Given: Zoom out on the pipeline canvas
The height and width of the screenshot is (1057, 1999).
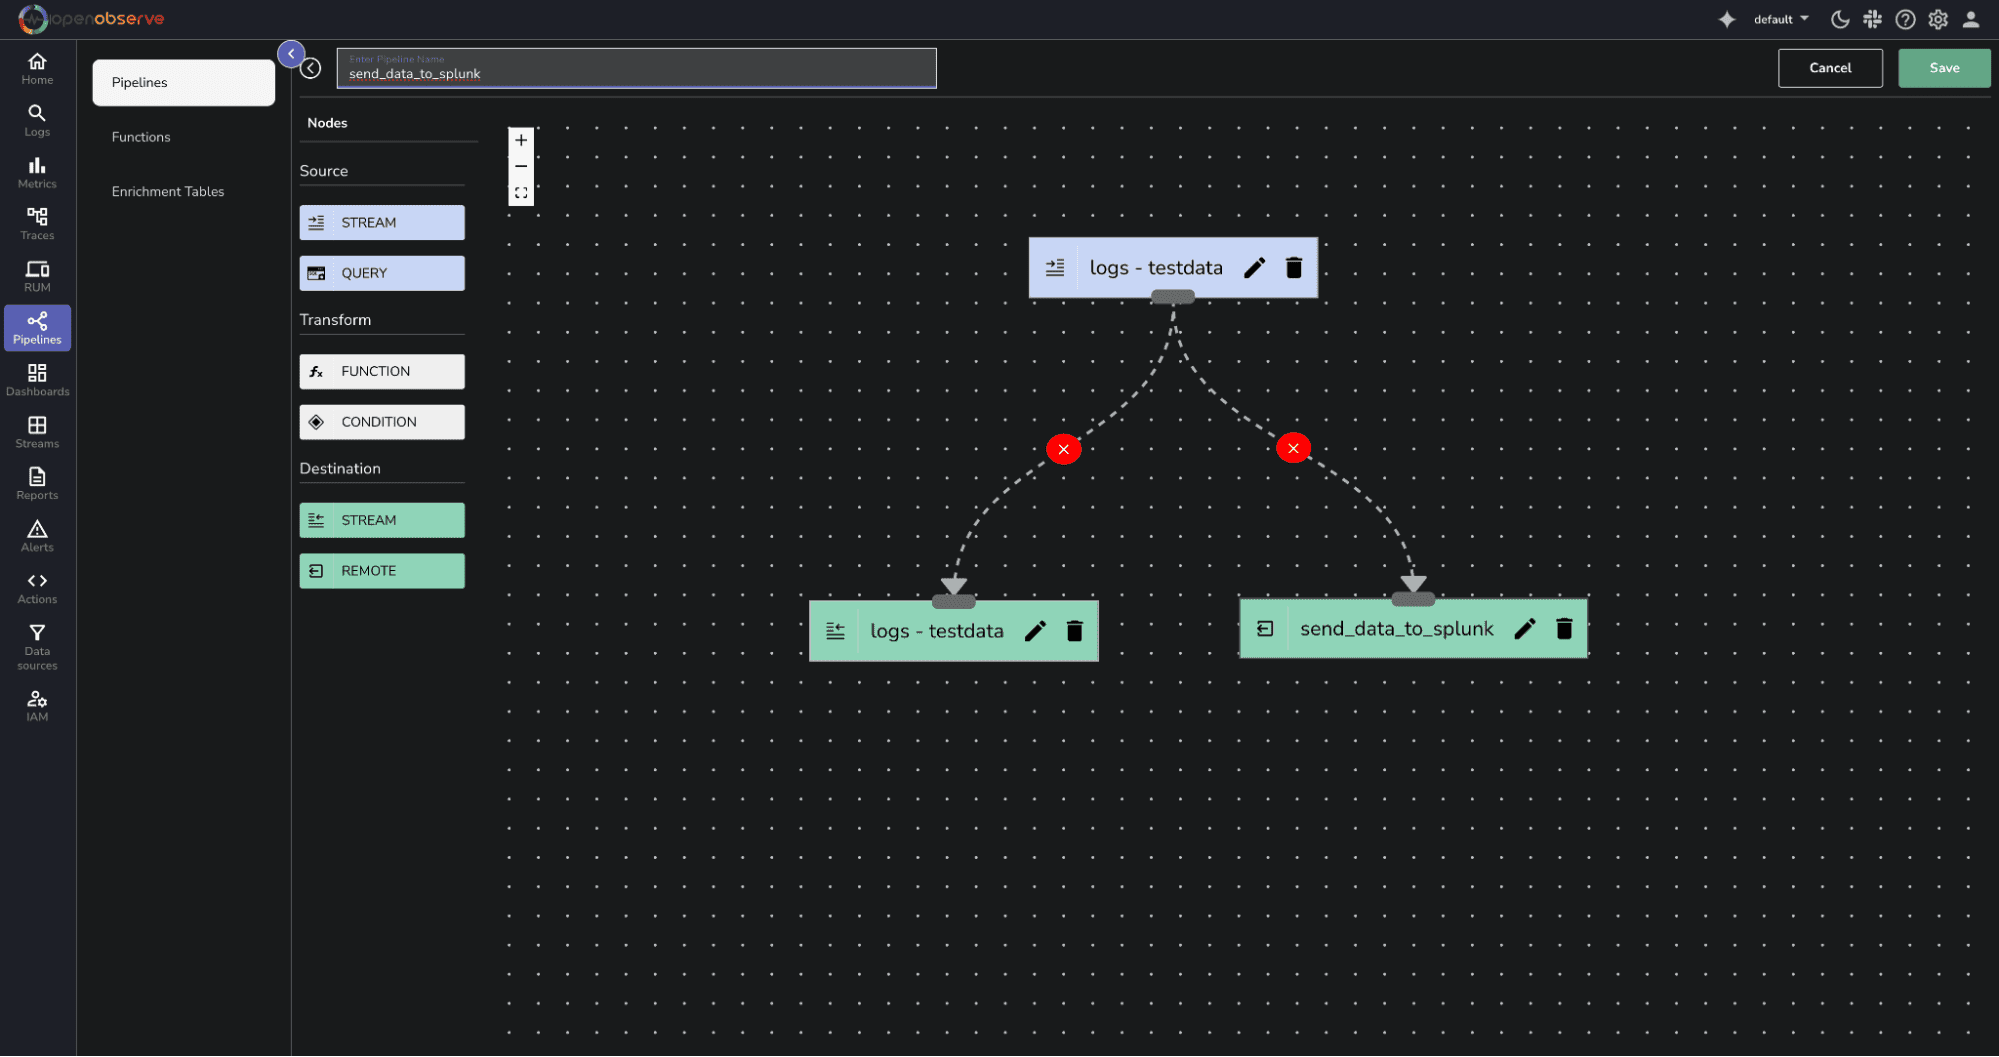Looking at the screenshot, I should pos(521,167).
